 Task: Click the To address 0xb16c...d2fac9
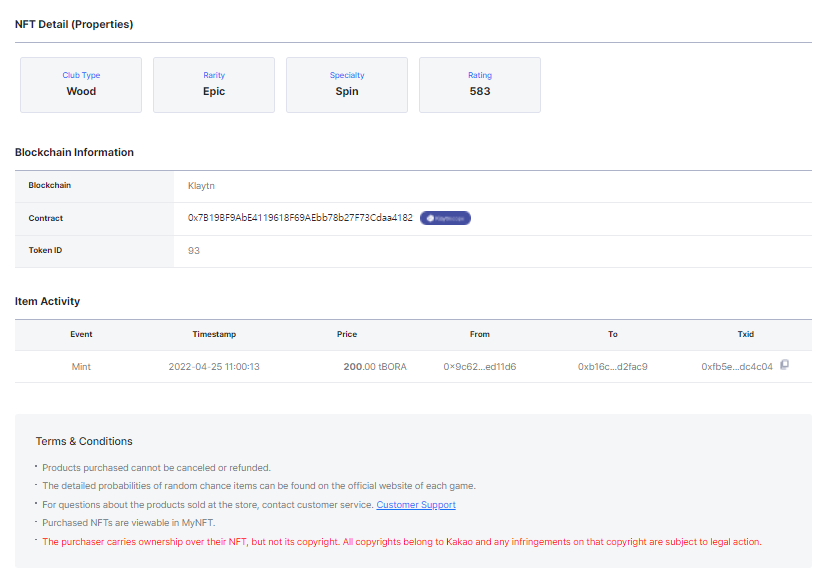pyautogui.click(x=613, y=366)
